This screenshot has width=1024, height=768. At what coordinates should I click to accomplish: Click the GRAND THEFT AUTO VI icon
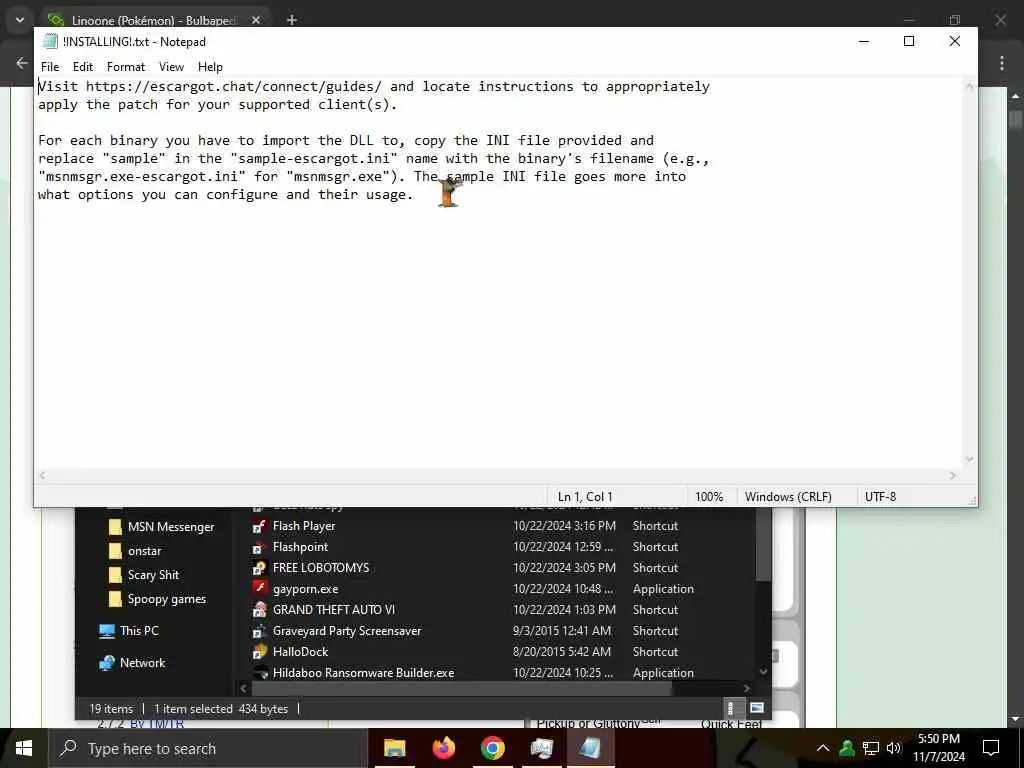[260, 610]
